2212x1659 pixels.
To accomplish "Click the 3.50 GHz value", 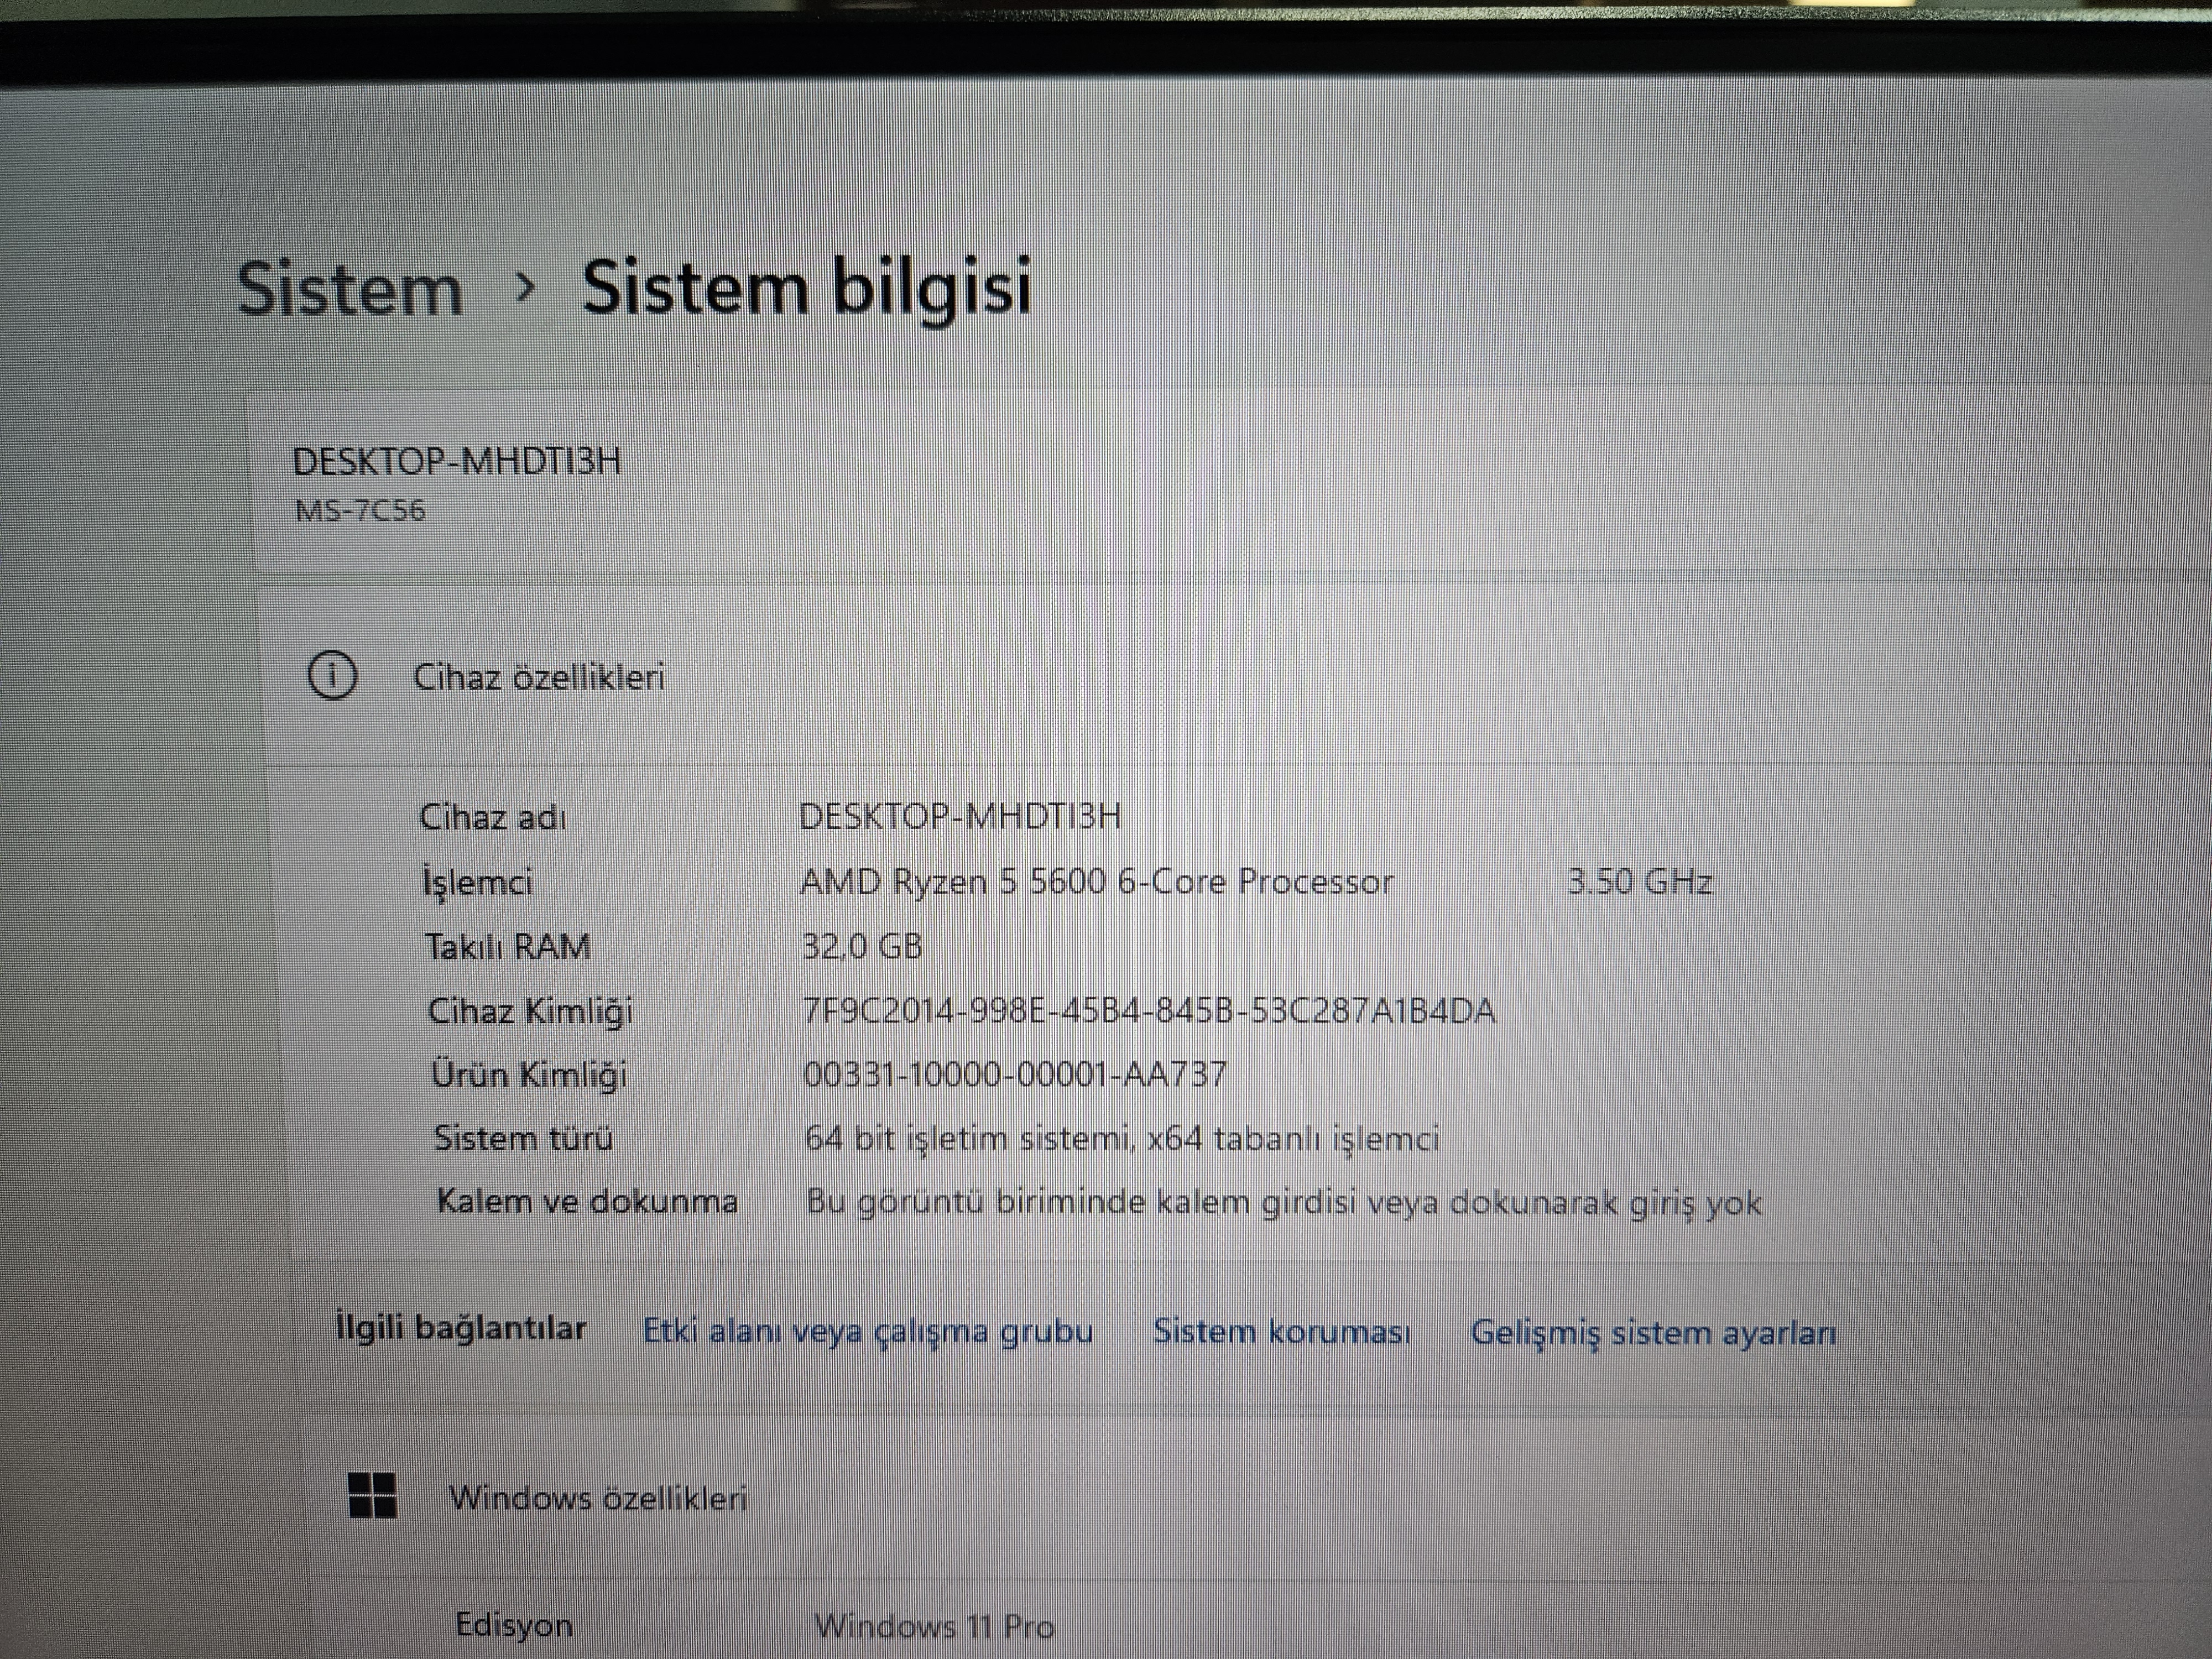I will point(1639,881).
